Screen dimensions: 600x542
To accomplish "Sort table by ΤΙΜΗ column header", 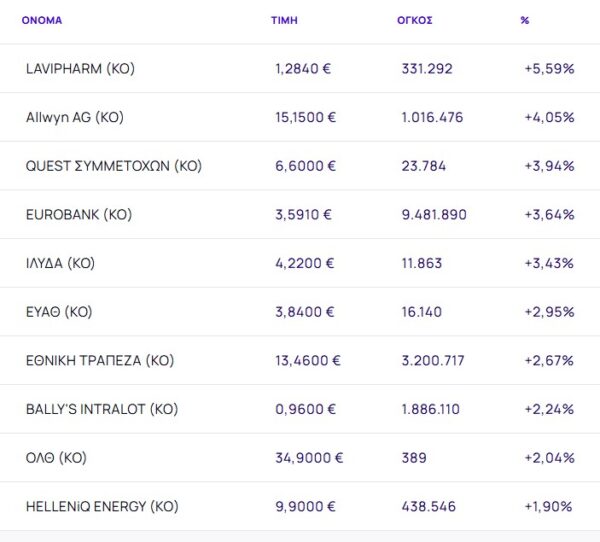I will pyautogui.click(x=283, y=20).
